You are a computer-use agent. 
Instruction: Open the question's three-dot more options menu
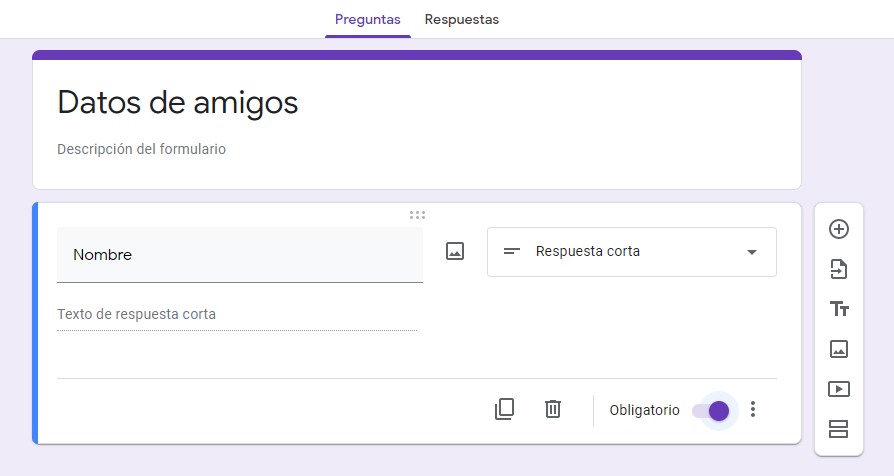point(753,410)
